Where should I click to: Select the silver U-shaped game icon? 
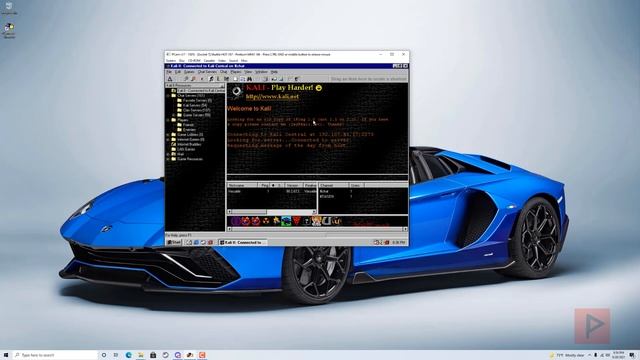coord(326,221)
